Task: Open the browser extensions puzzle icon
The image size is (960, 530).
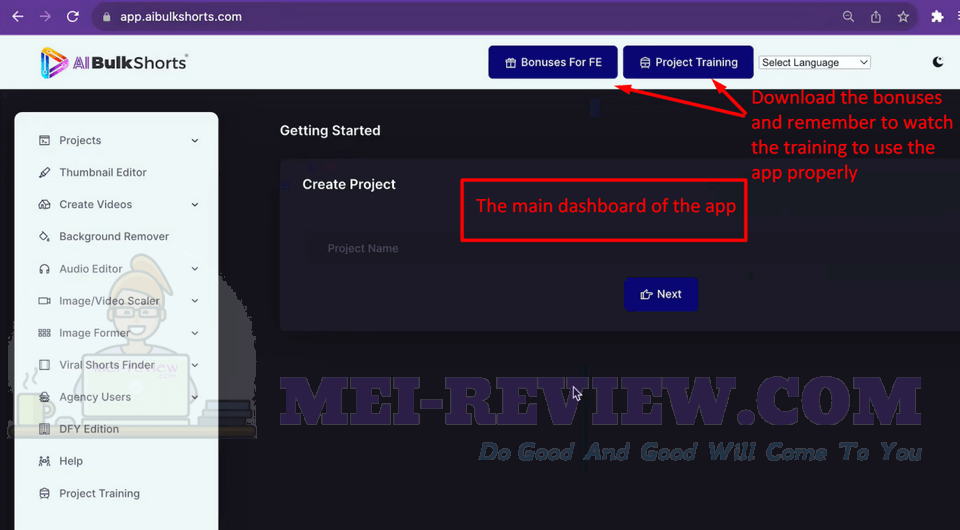Action: click(937, 17)
